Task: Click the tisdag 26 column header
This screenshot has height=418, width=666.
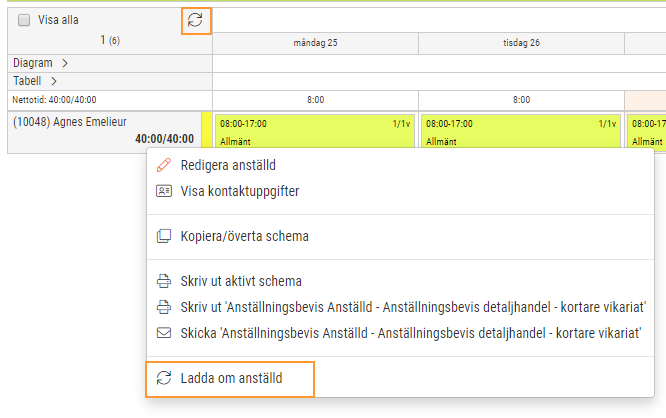Action: pyautogui.click(x=521, y=44)
